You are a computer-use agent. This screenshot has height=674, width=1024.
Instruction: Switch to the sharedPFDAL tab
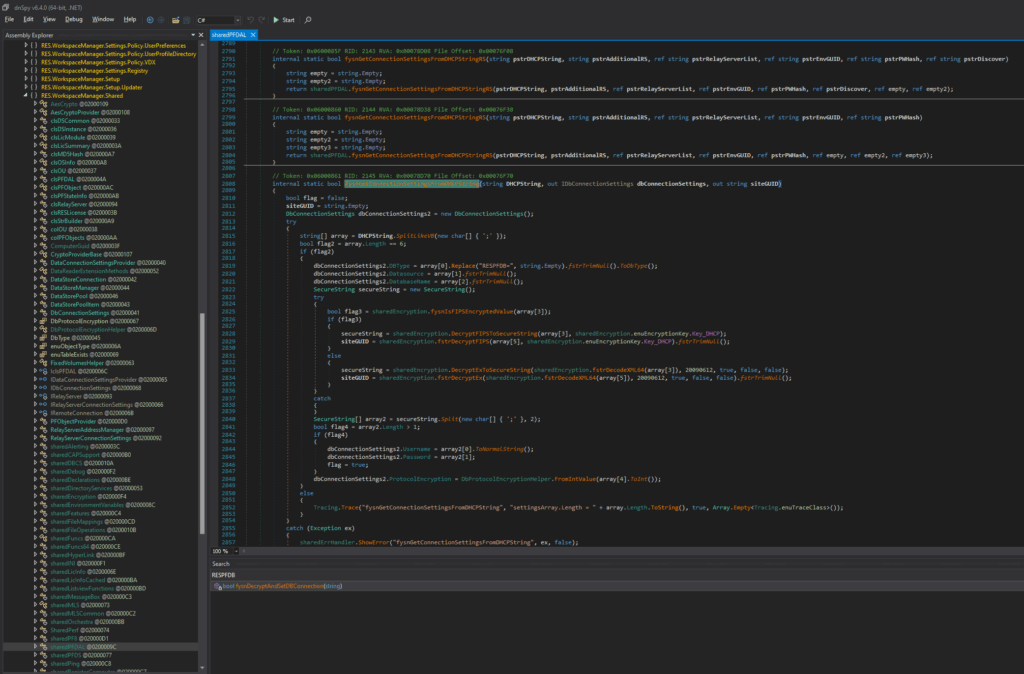[229, 34]
